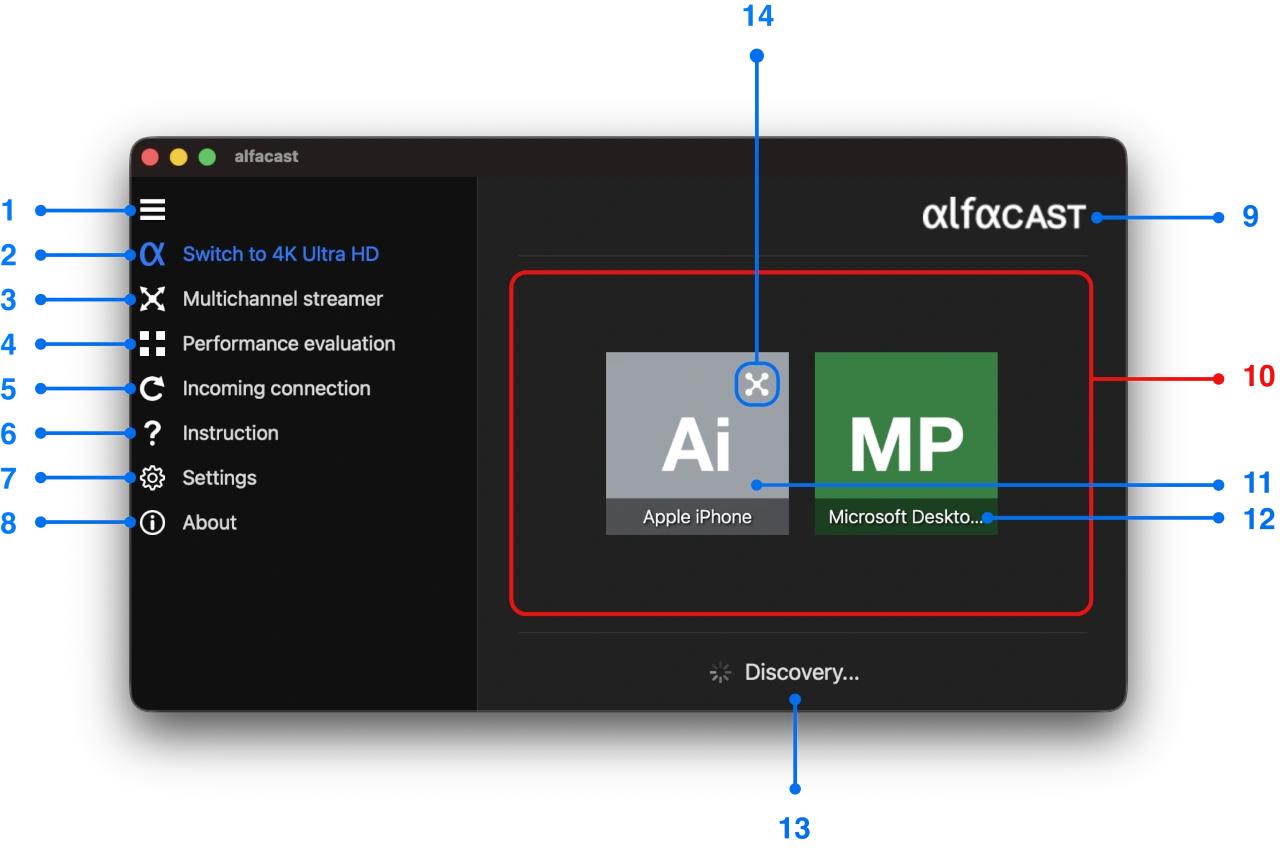Connect to the Apple iPhone device
The image size is (1280, 853).
(x=697, y=444)
